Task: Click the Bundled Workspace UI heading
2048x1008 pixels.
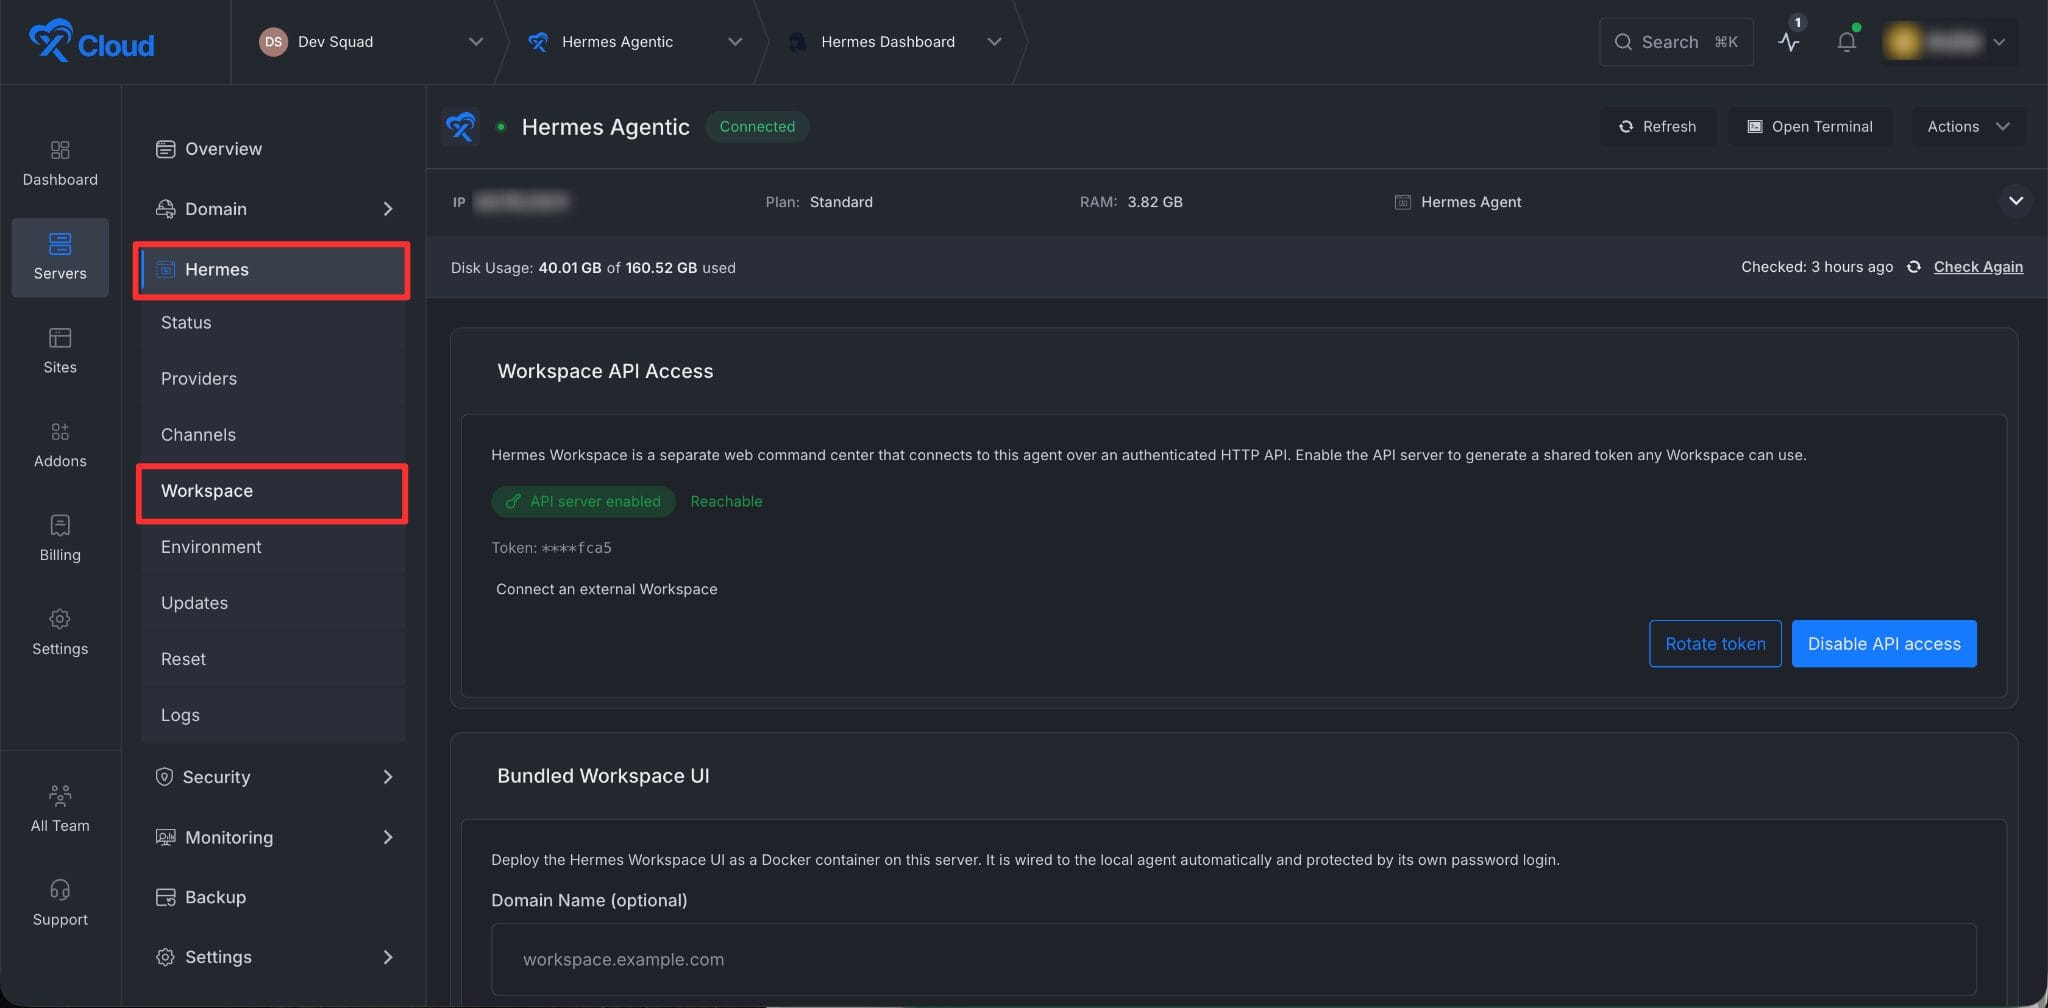Action: 603,776
